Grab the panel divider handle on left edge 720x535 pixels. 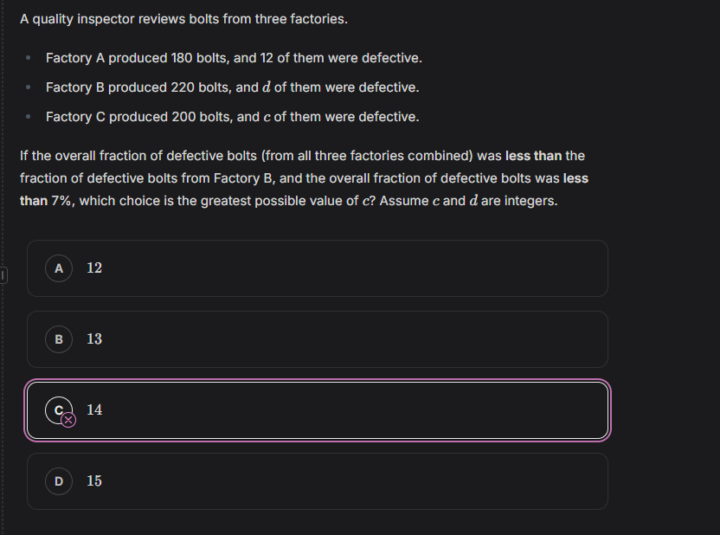point(3,276)
